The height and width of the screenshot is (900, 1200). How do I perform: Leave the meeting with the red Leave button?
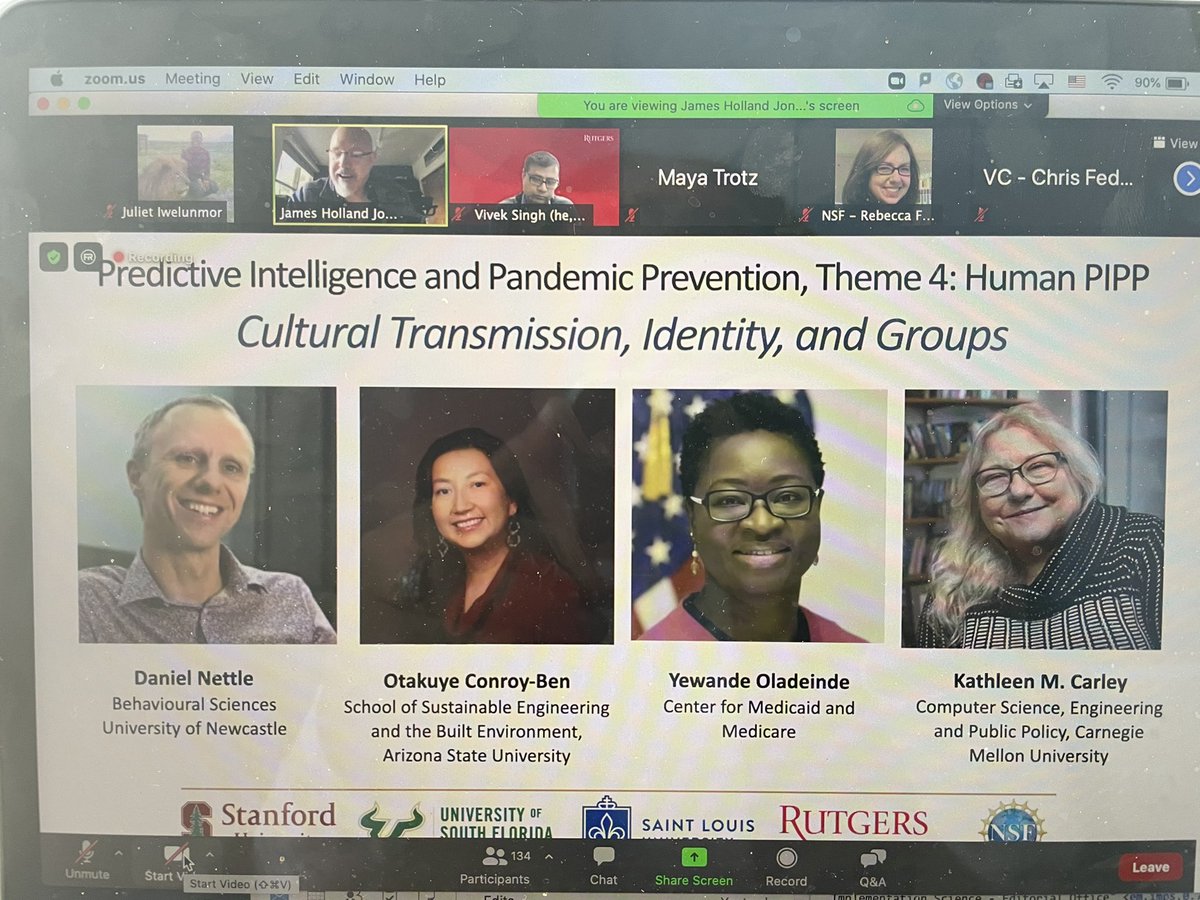1150,867
